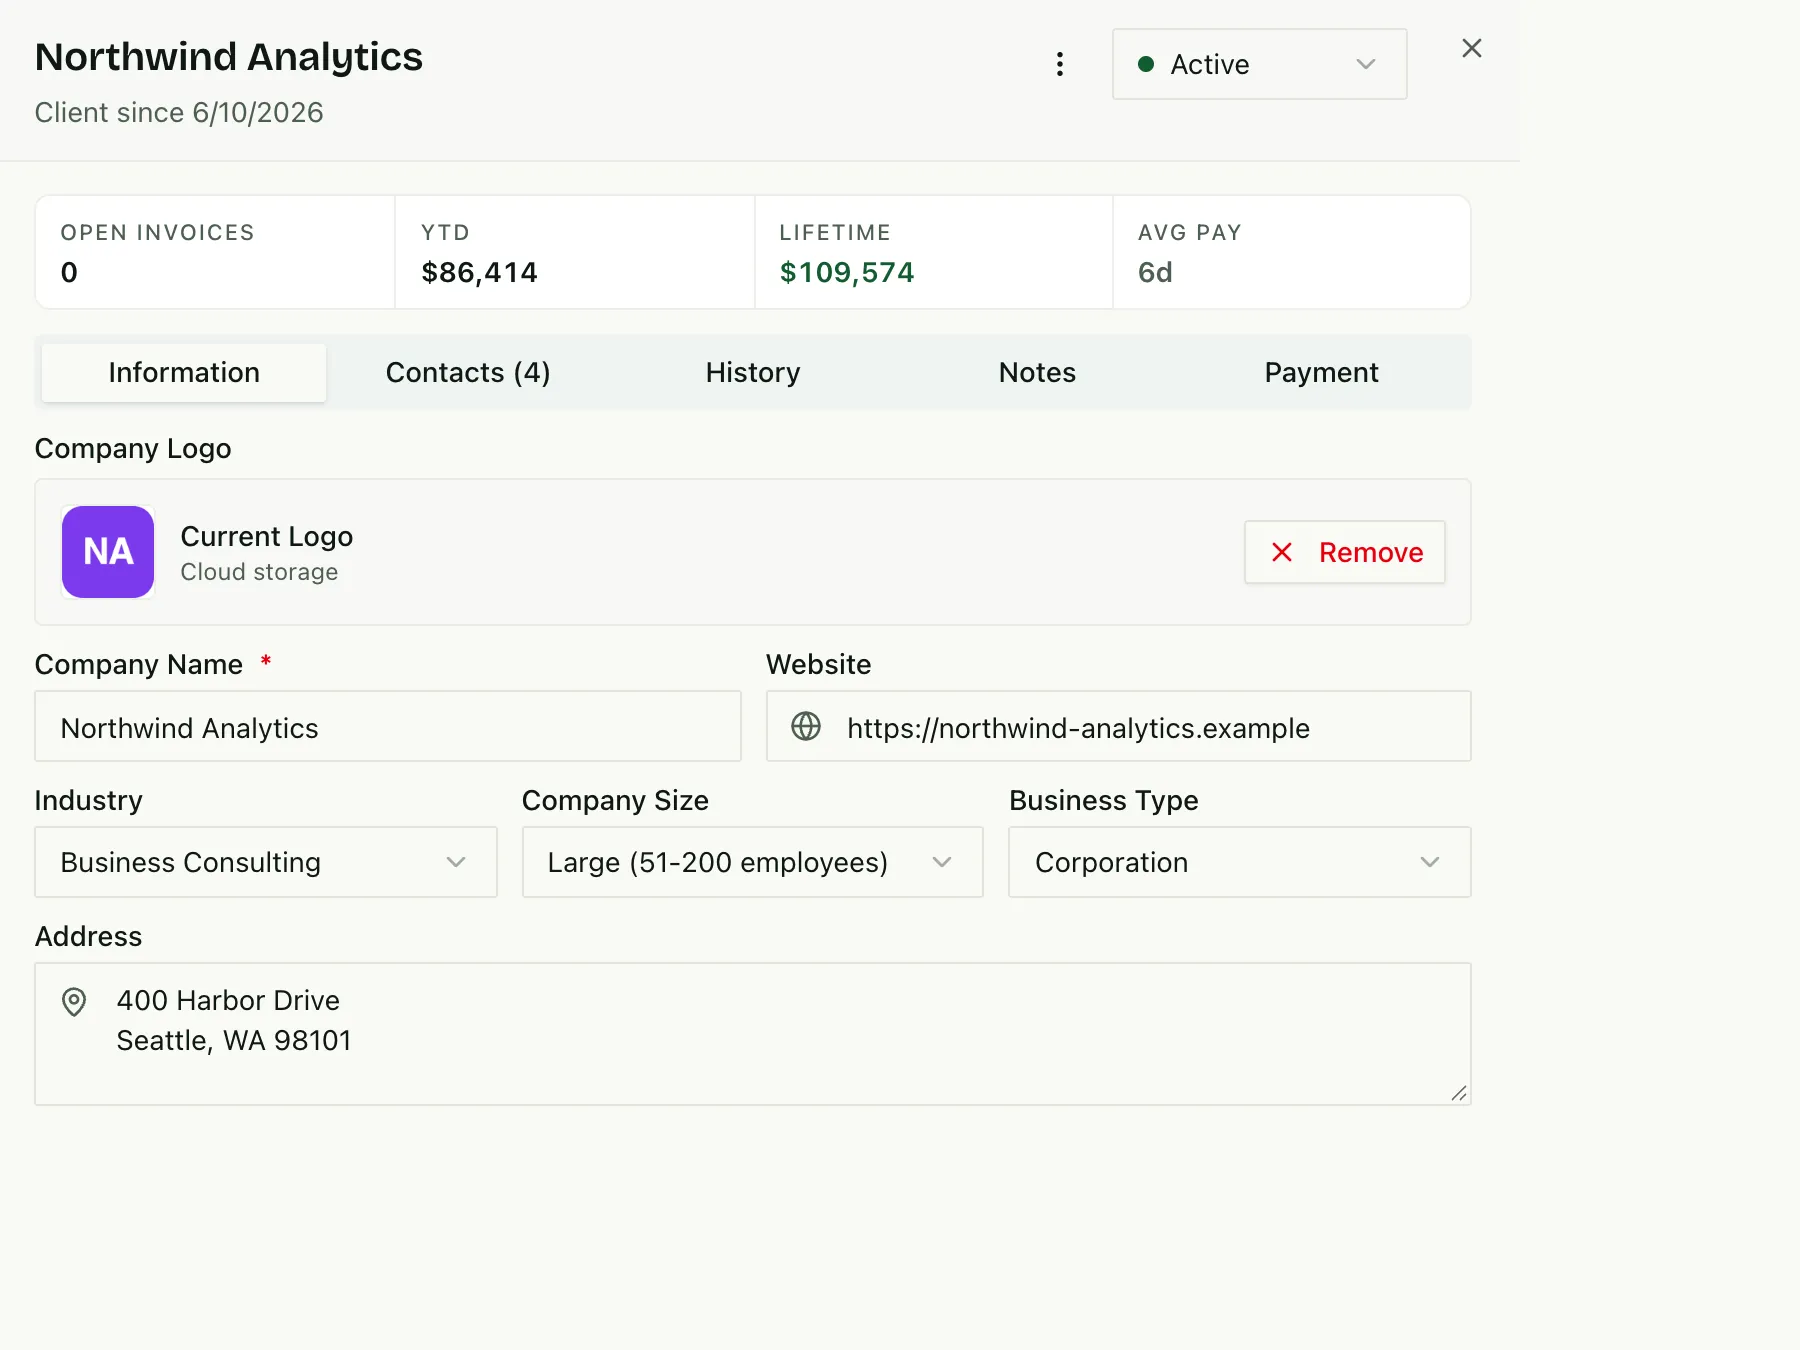Open the Active status dropdown
The height and width of the screenshot is (1350, 1800).
[x=1259, y=64]
